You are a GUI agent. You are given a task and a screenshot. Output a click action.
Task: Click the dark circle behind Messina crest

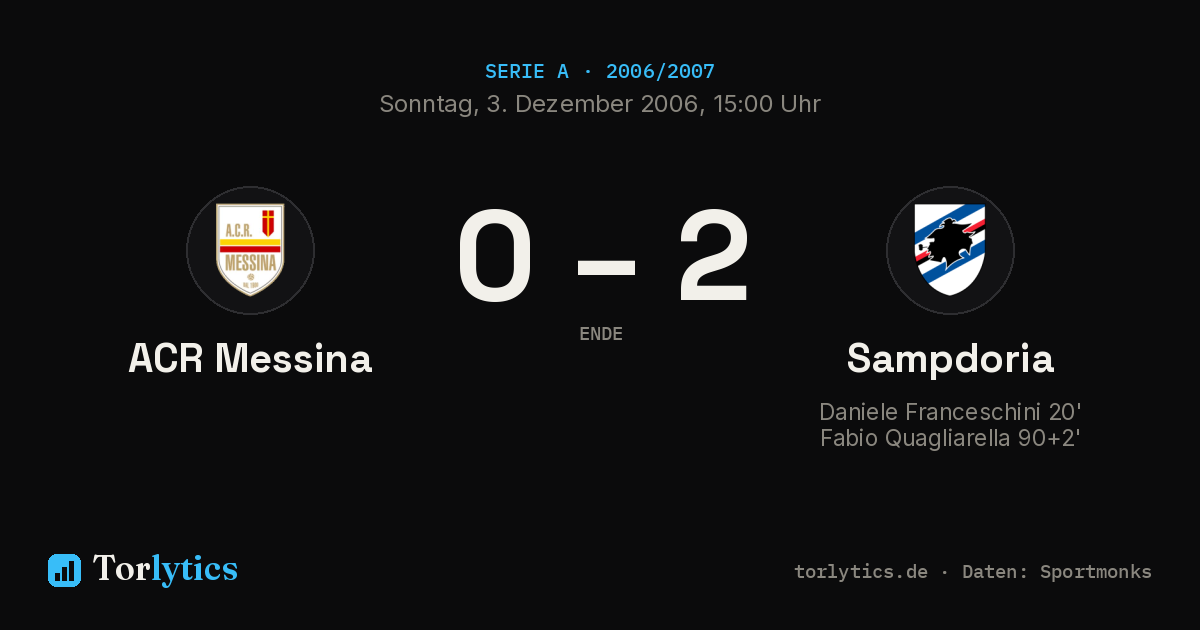point(250,250)
